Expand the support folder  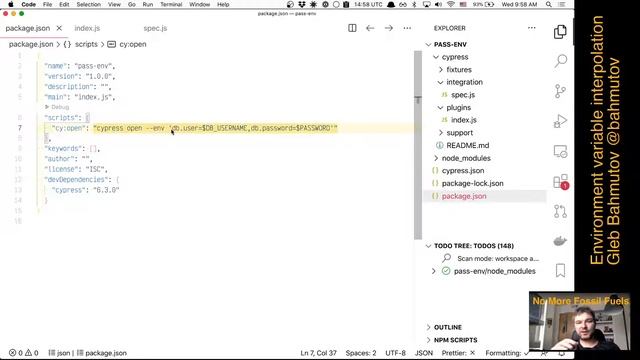point(440,133)
